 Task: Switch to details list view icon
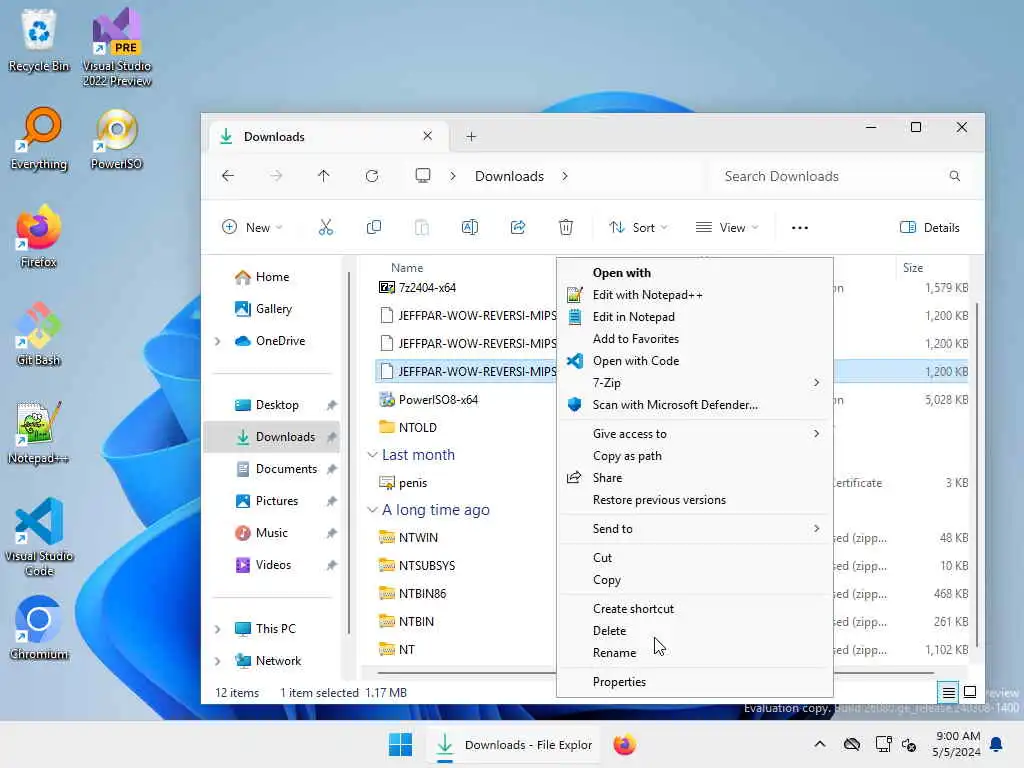coord(948,692)
